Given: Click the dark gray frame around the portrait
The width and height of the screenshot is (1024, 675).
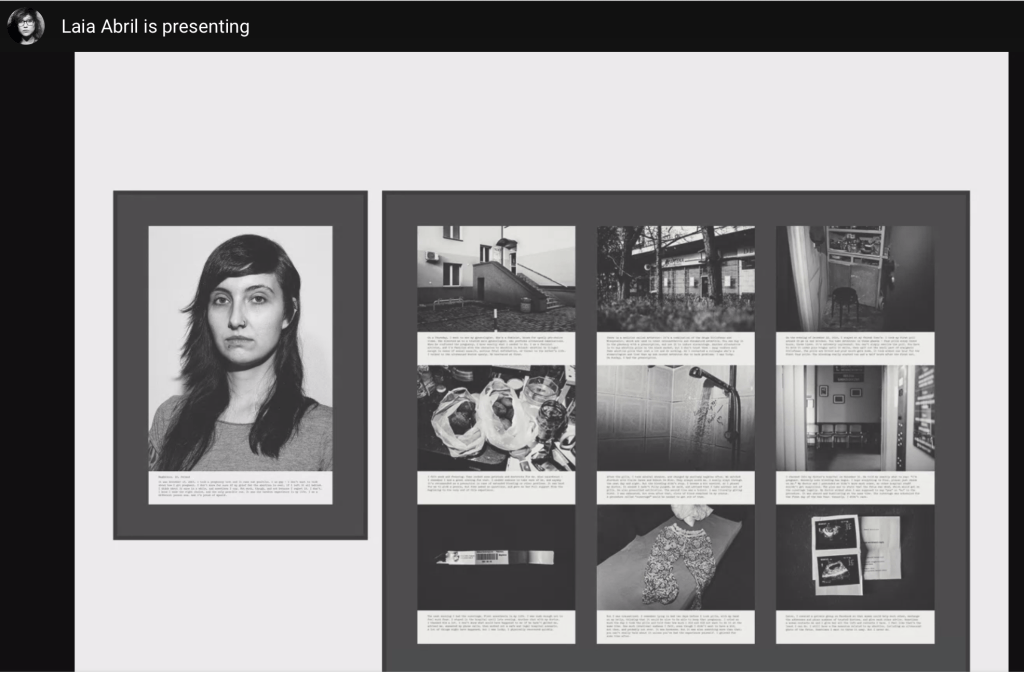Looking at the screenshot, I should 131,366.
